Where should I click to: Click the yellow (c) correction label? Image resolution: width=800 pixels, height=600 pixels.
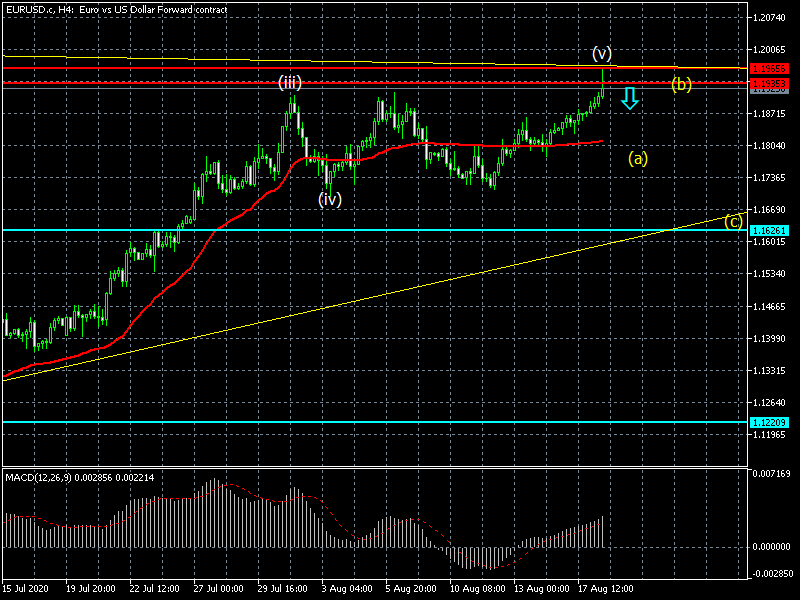[734, 221]
